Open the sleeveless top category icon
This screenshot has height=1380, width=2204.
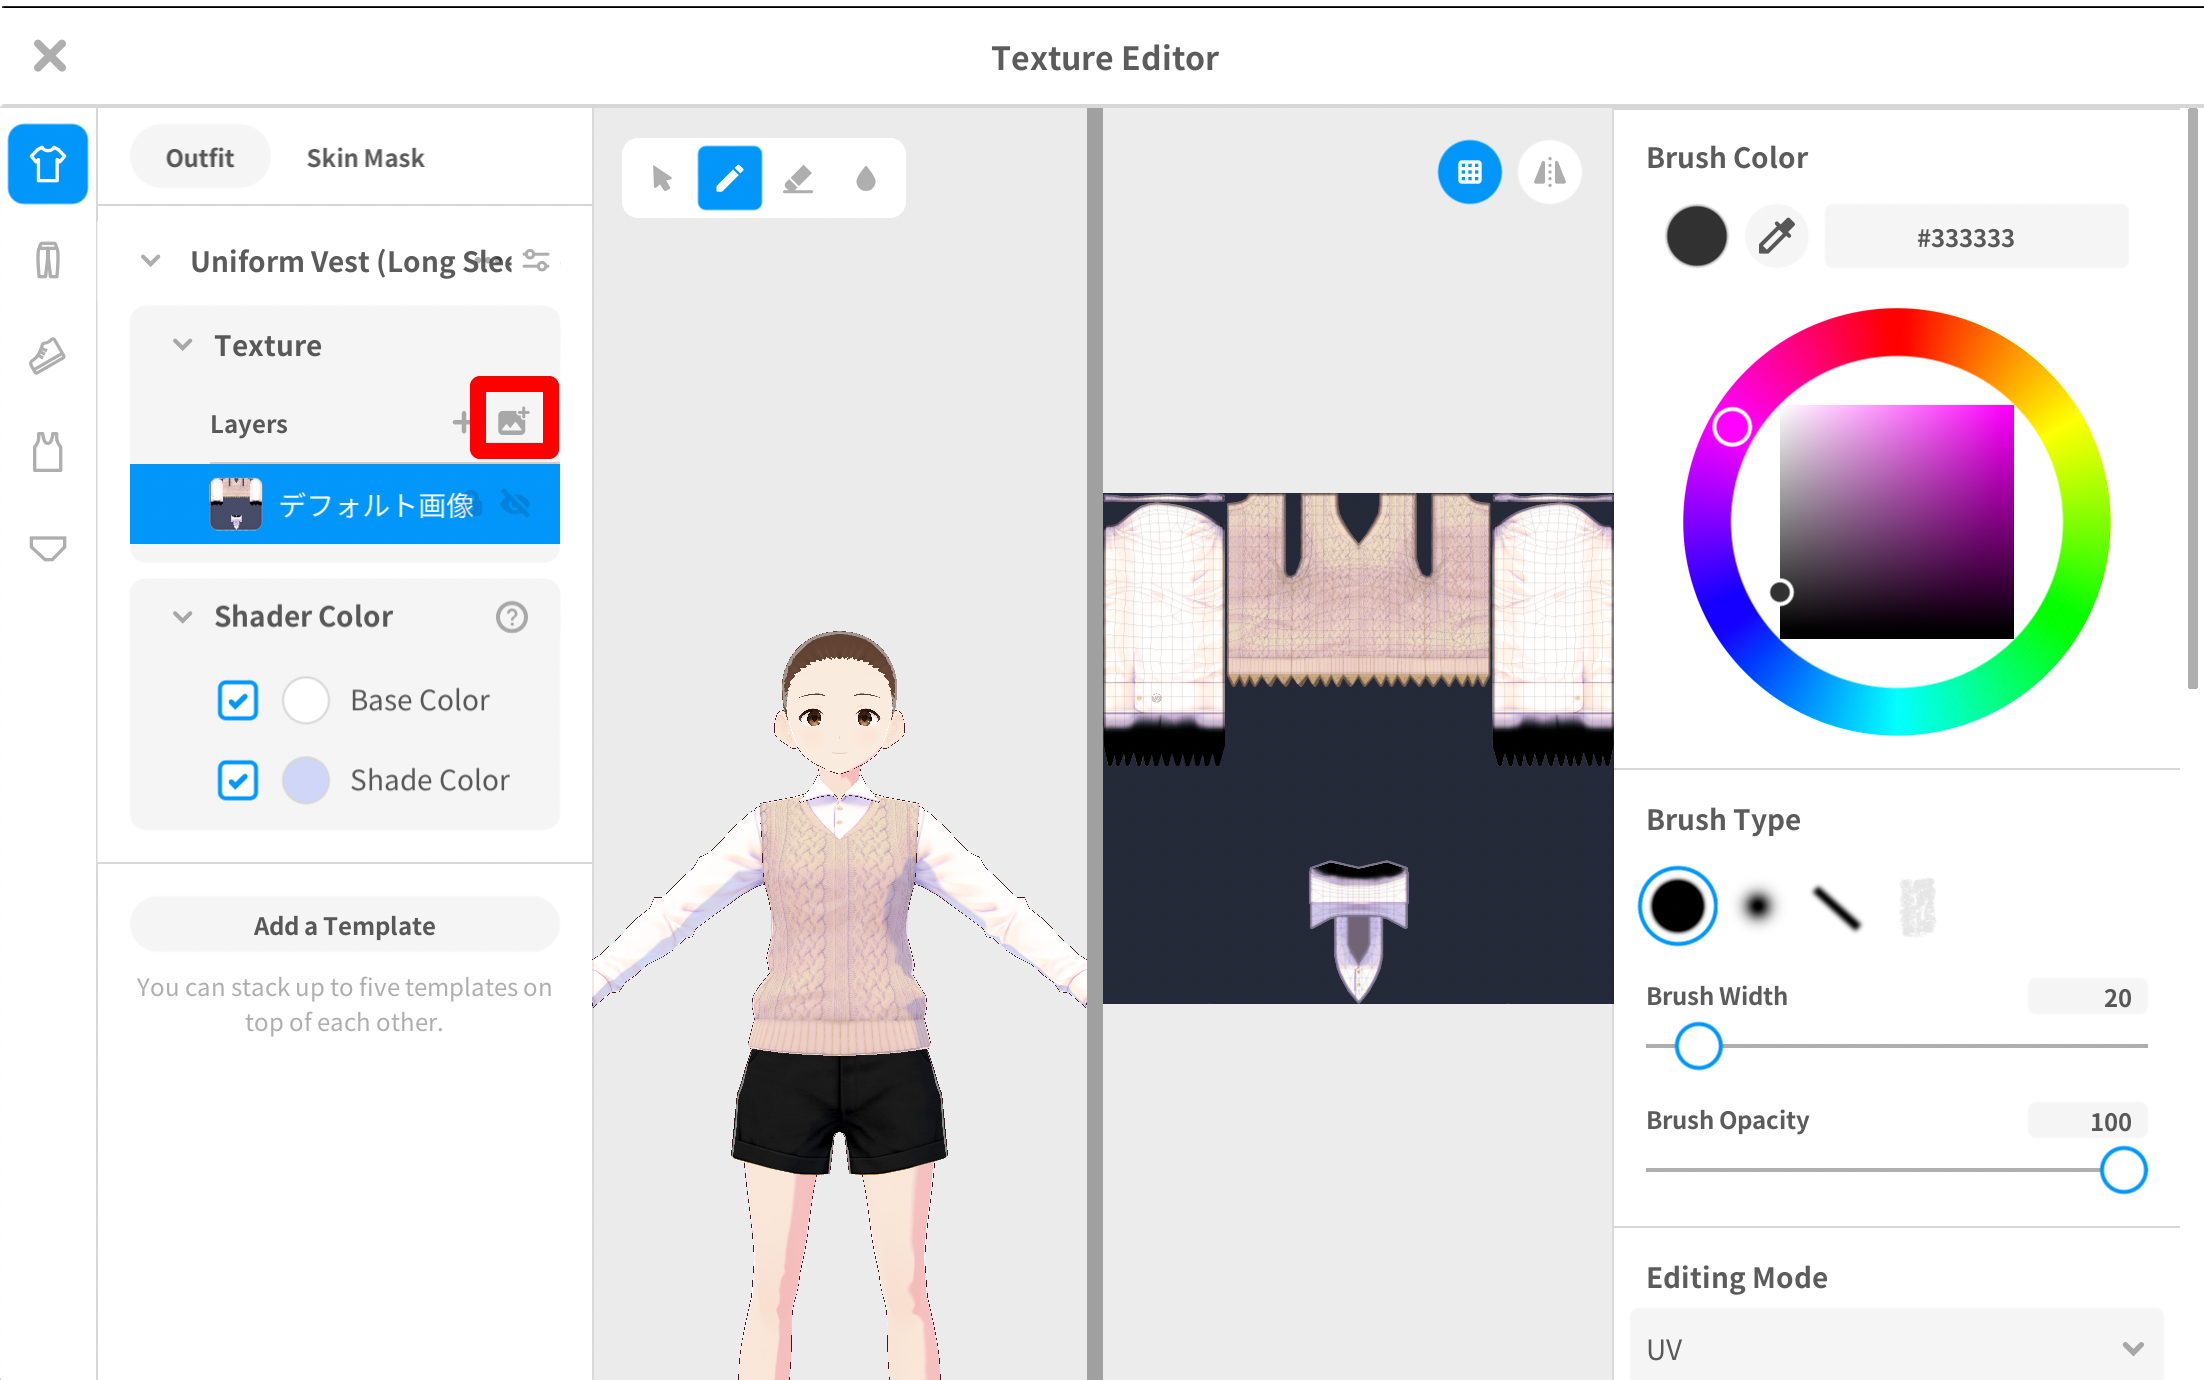(x=48, y=452)
